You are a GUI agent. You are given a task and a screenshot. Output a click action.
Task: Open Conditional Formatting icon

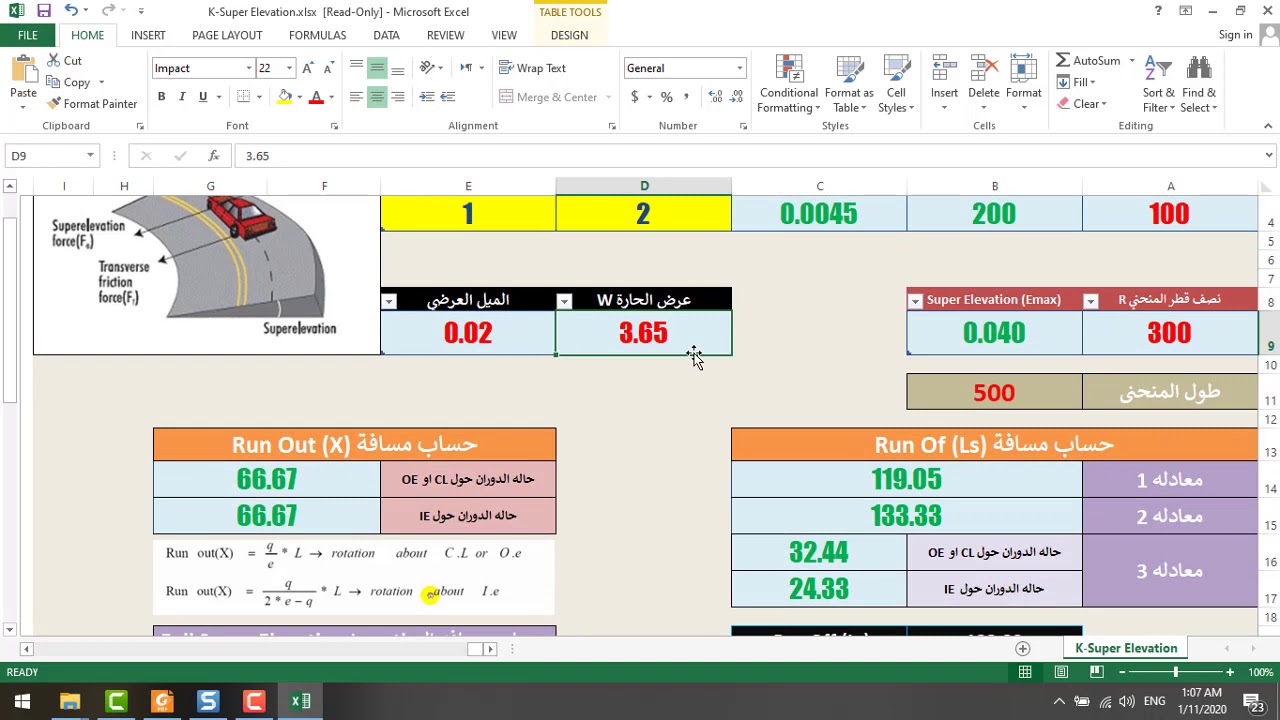click(788, 85)
